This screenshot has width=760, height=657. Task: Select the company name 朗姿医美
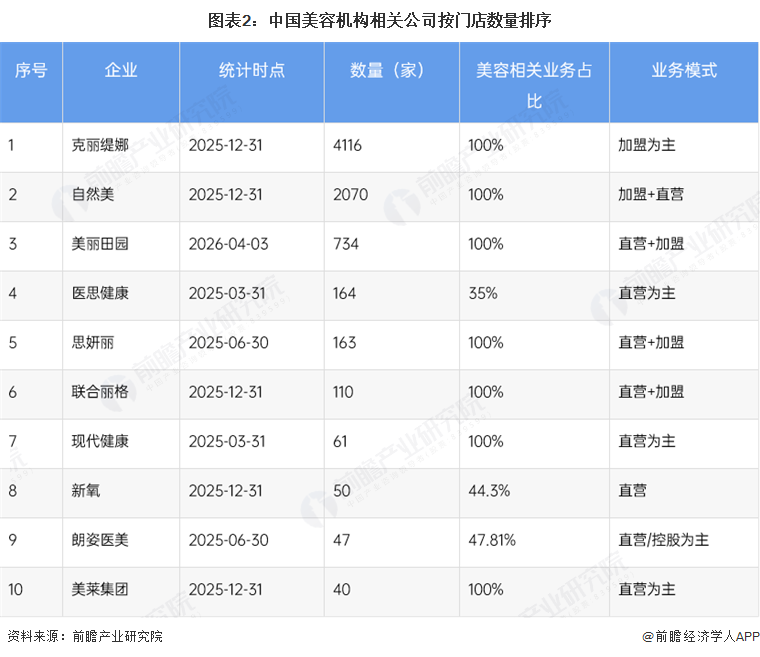[x=100, y=540]
